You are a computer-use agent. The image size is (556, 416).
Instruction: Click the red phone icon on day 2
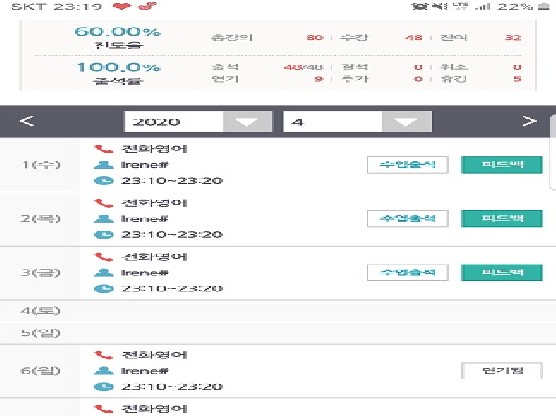click(x=103, y=203)
